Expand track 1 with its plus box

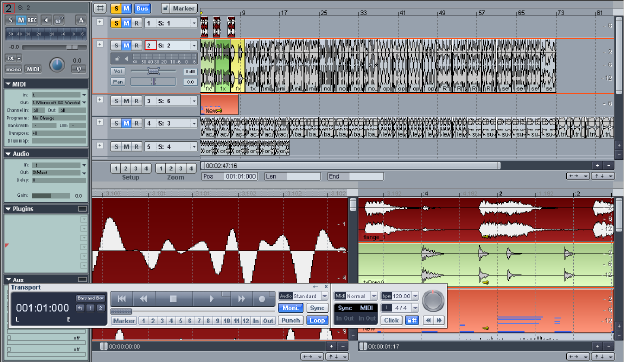click(100, 22)
